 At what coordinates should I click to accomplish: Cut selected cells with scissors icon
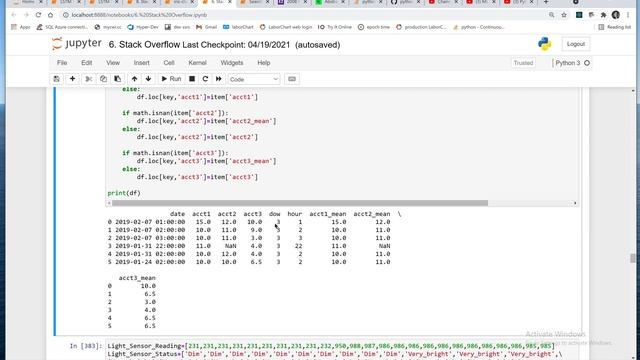tap(88, 79)
